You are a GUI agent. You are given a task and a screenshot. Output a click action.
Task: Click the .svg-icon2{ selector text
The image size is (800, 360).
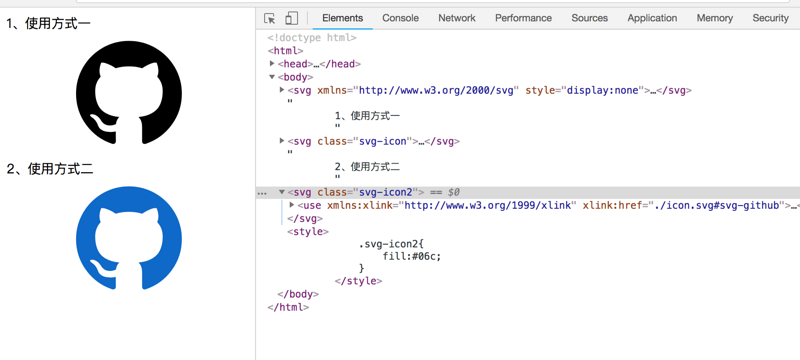[391, 244]
